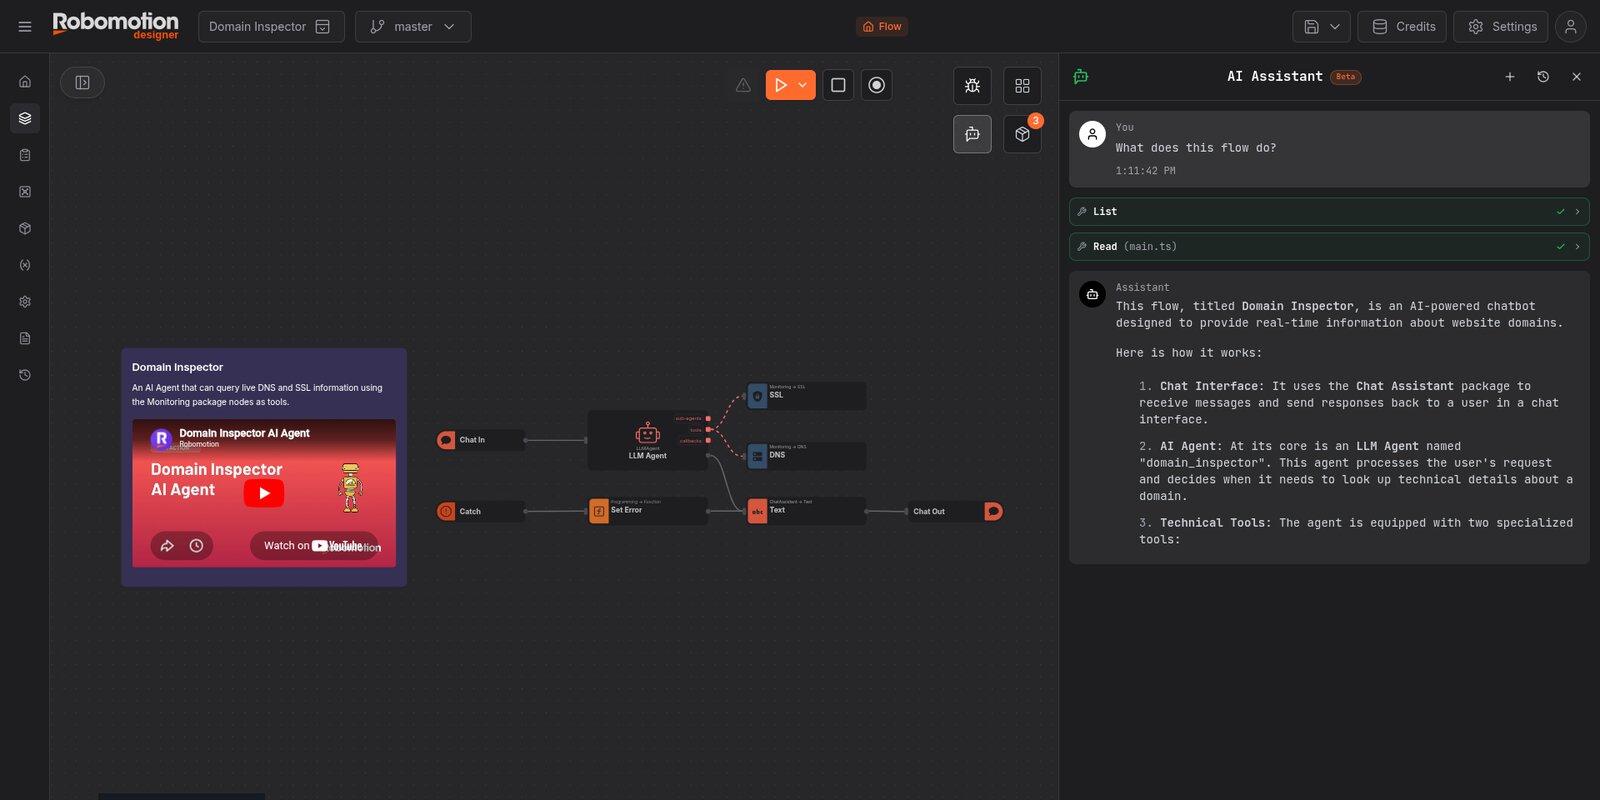
Task: Open the packages box with badge
Action: pos(1022,134)
